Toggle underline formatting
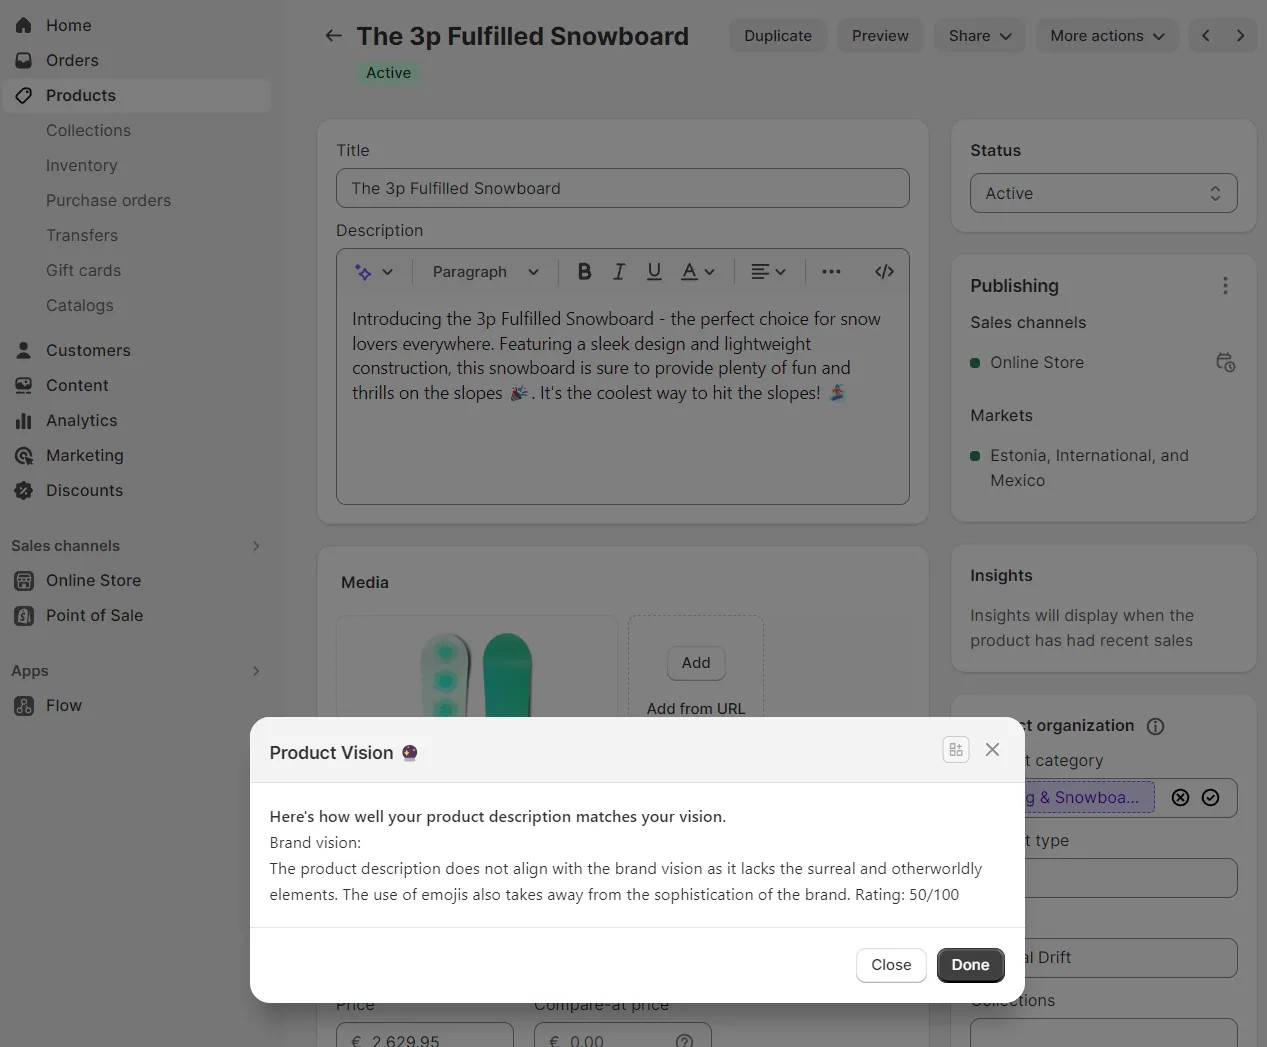The image size is (1267, 1047). click(654, 271)
